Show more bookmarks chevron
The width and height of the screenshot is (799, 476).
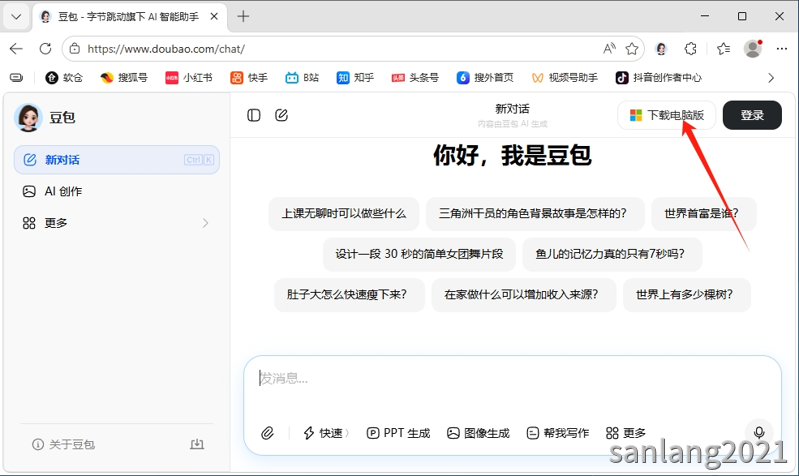771,78
